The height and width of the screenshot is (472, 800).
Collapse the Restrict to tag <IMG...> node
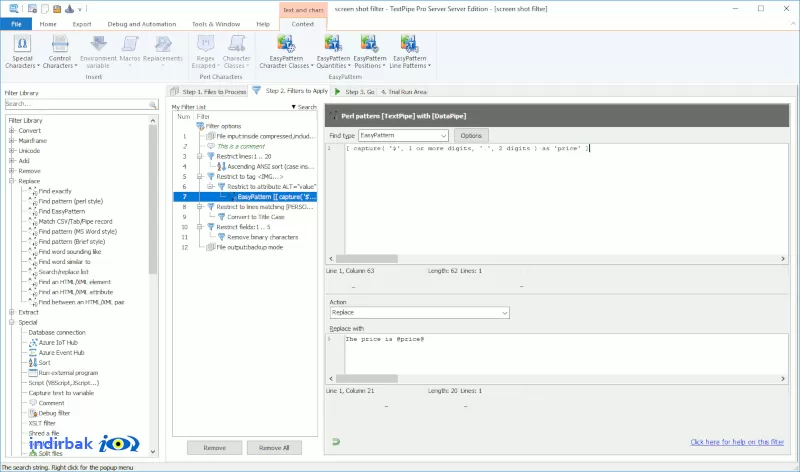[200, 177]
